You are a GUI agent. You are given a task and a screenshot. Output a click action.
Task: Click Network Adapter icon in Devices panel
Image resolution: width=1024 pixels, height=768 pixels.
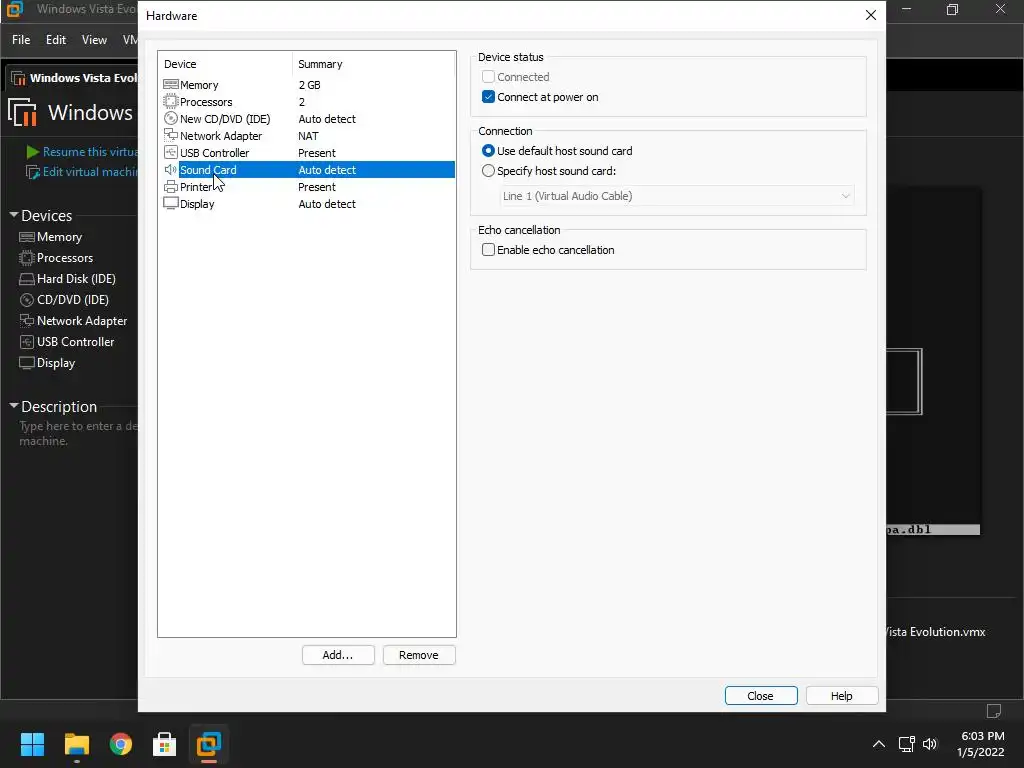tap(27, 321)
